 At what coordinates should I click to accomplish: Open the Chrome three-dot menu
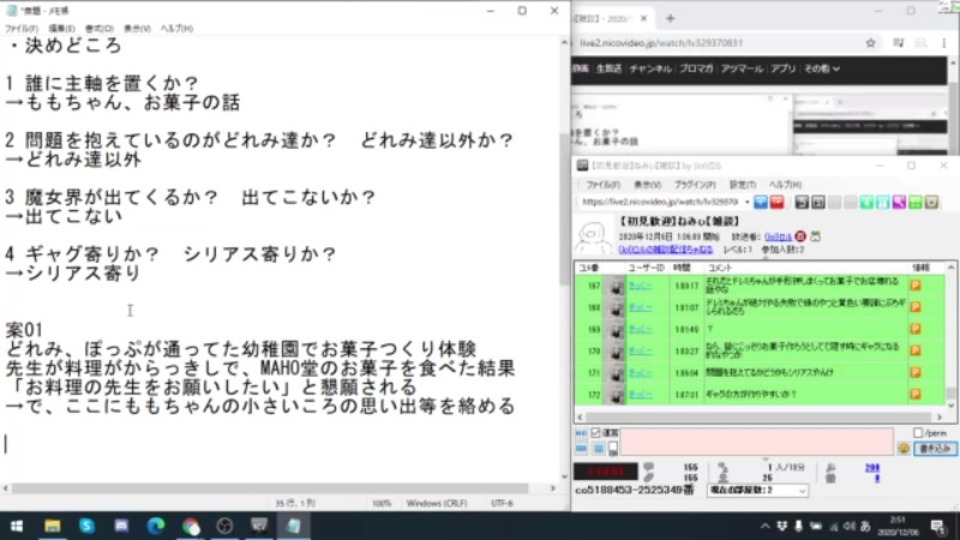pos(943,43)
